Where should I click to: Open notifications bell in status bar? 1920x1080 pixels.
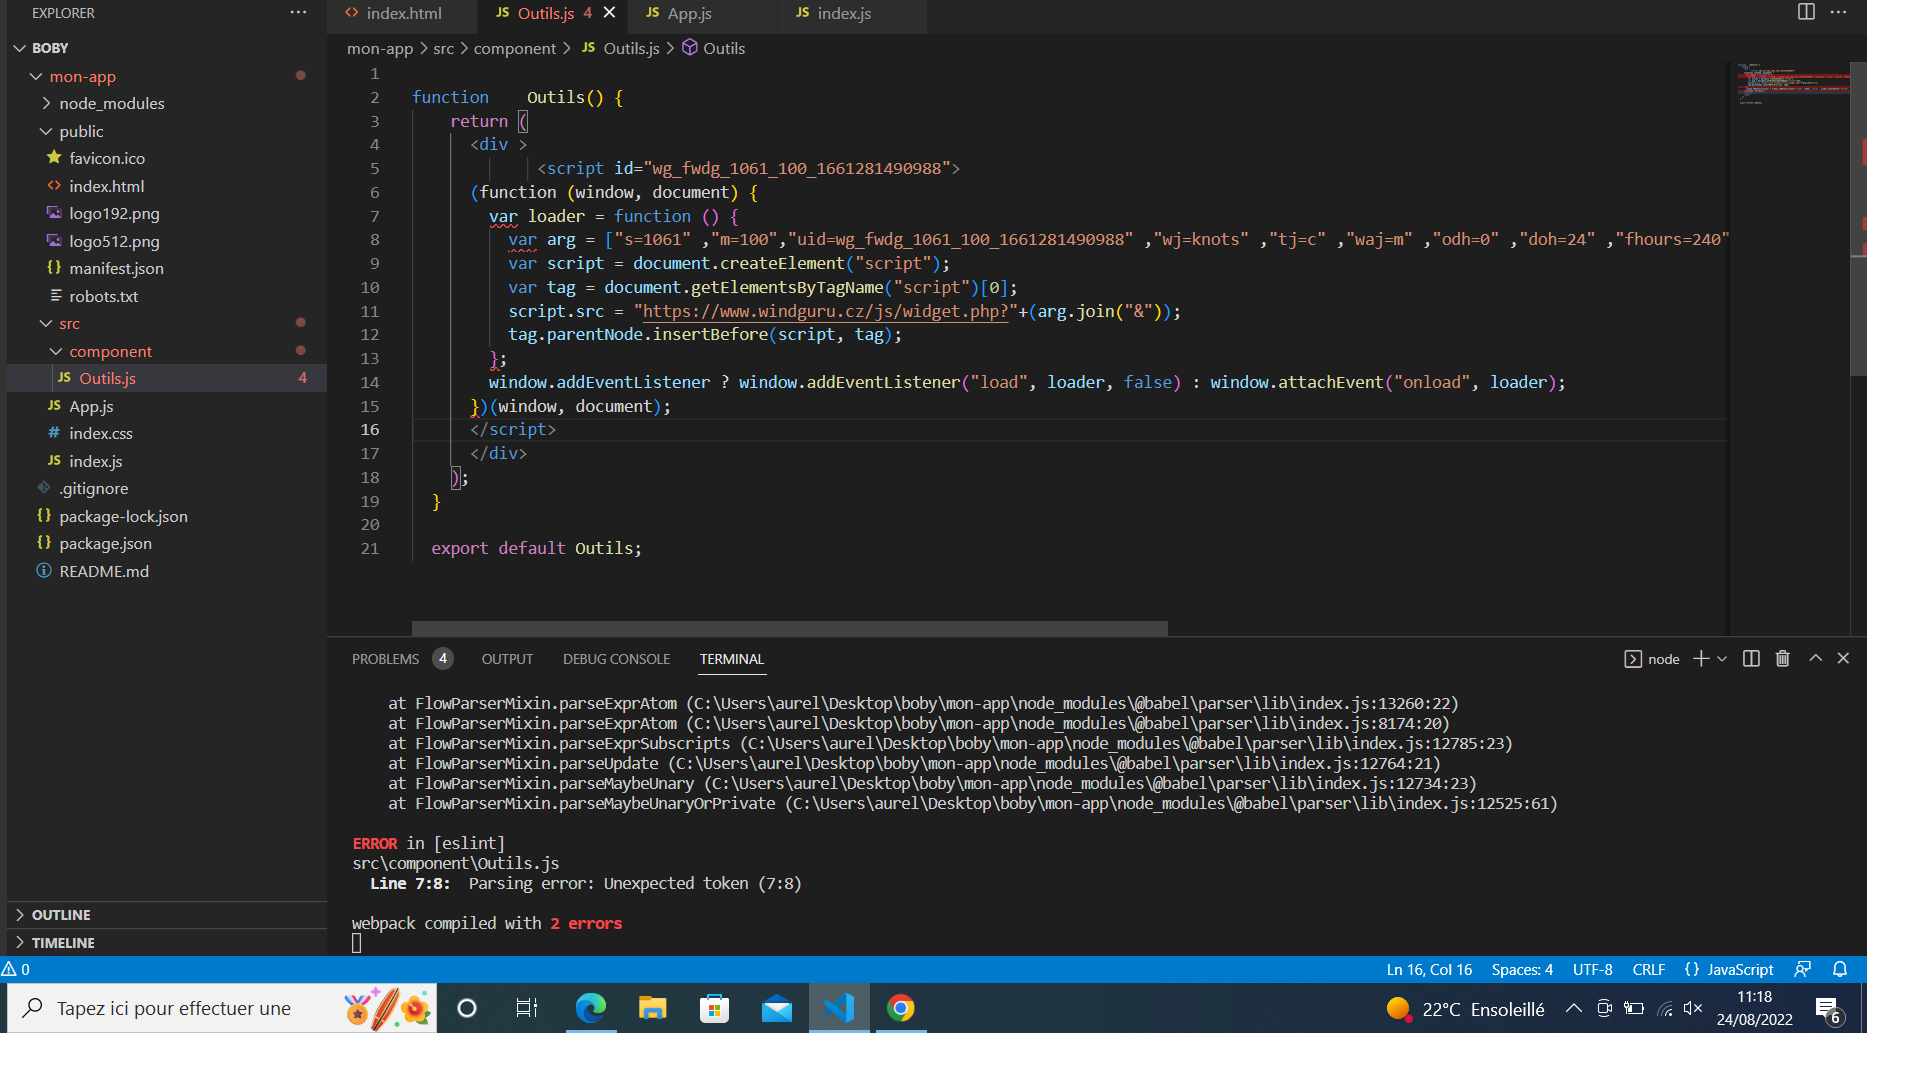(1840, 969)
